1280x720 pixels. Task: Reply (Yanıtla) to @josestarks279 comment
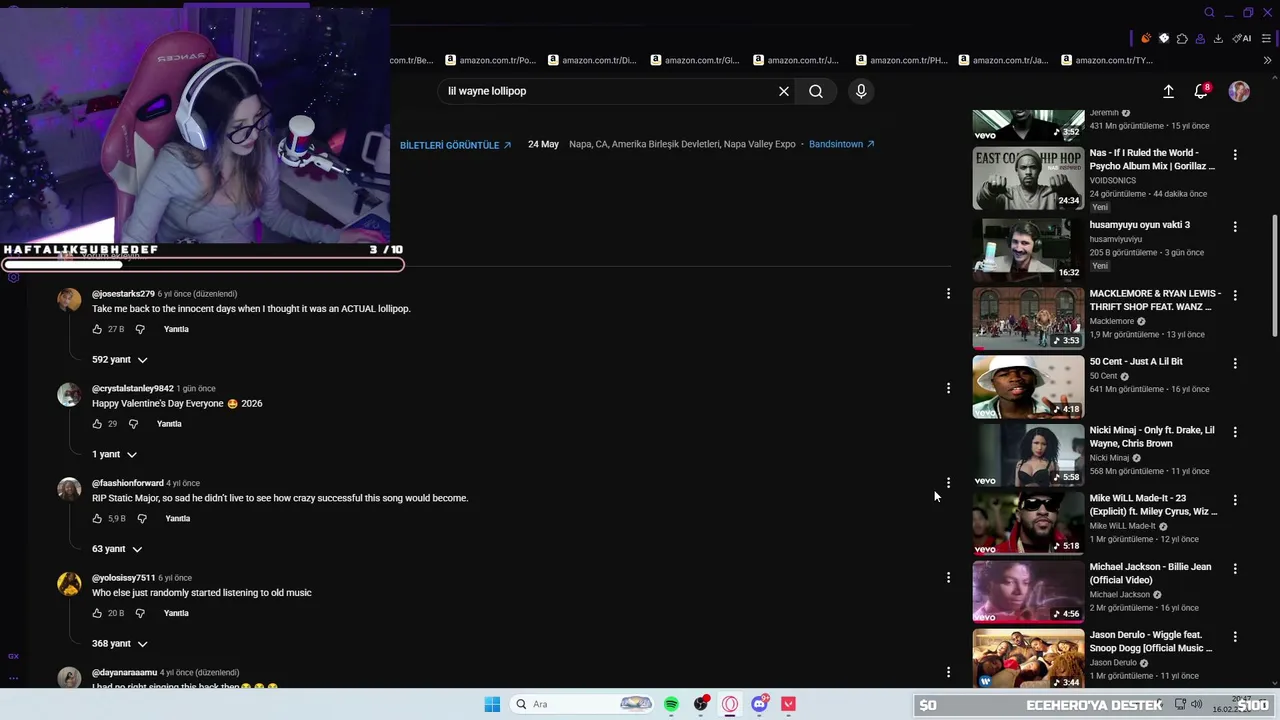tap(176, 329)
